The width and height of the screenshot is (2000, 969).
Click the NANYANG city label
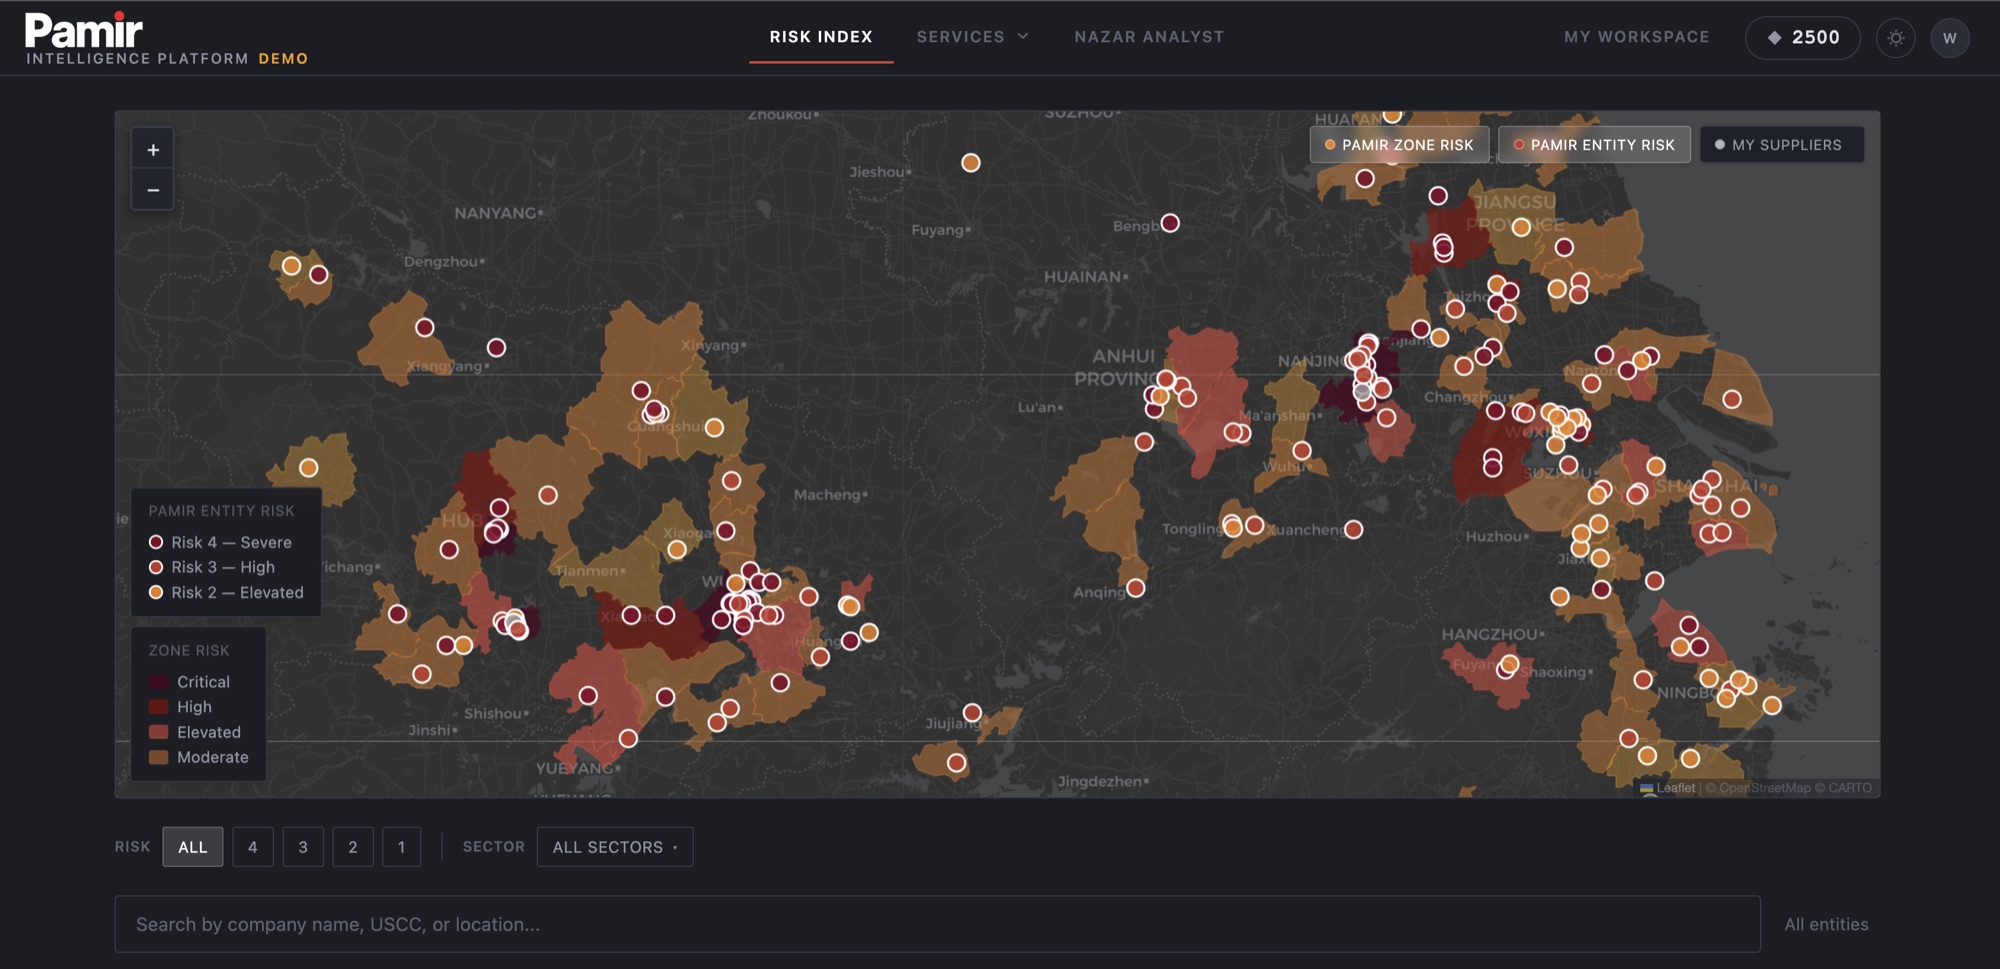[497, 213]
